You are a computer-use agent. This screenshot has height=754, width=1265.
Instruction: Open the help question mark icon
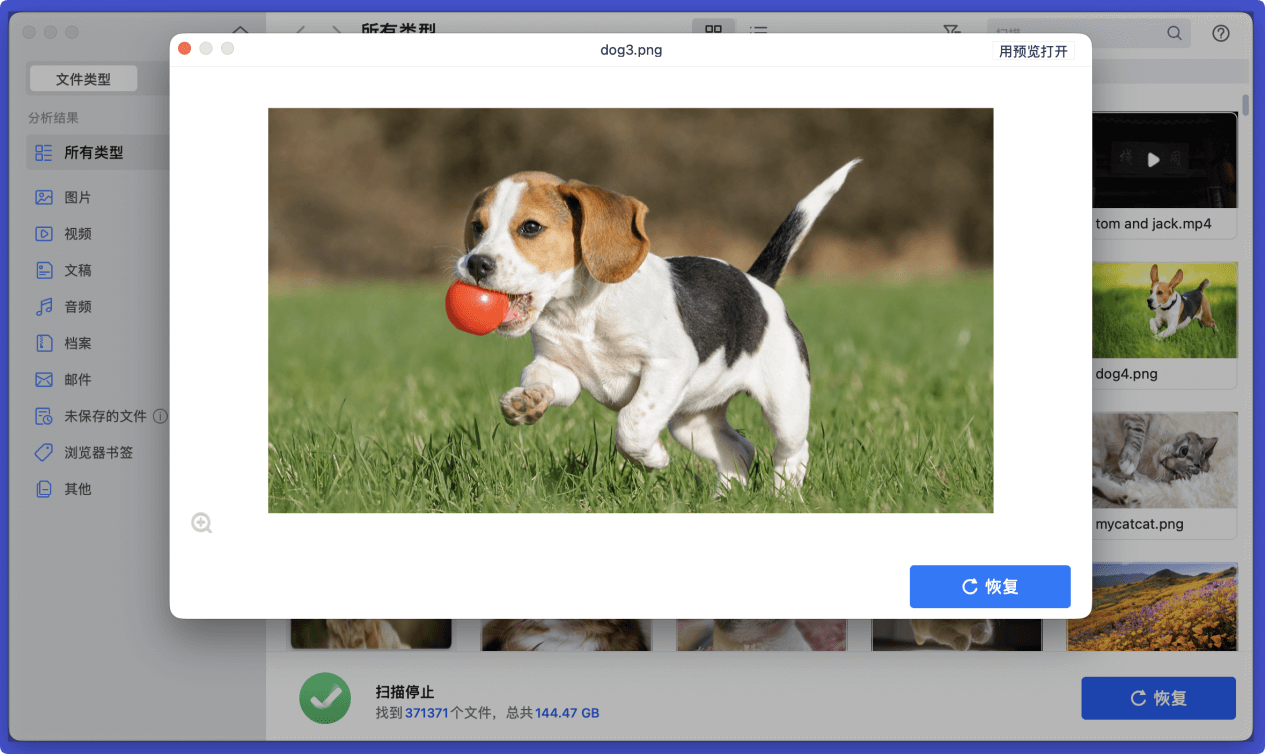[x=1220, y=33]
